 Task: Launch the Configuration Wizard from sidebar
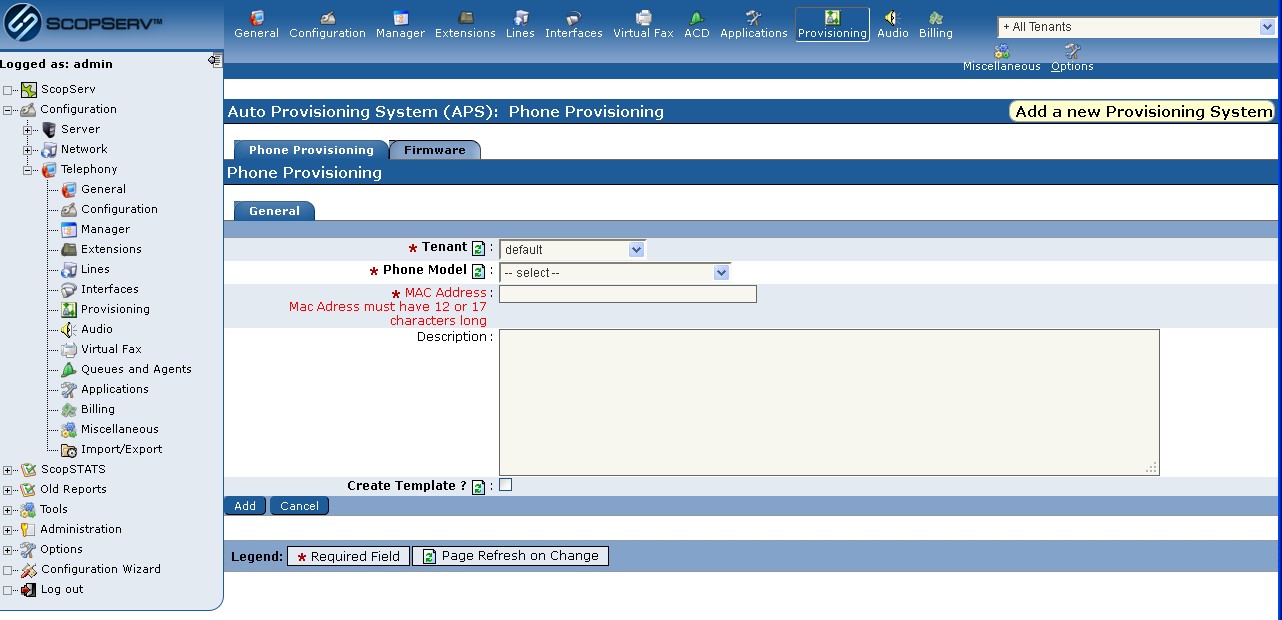coord(100,569)
